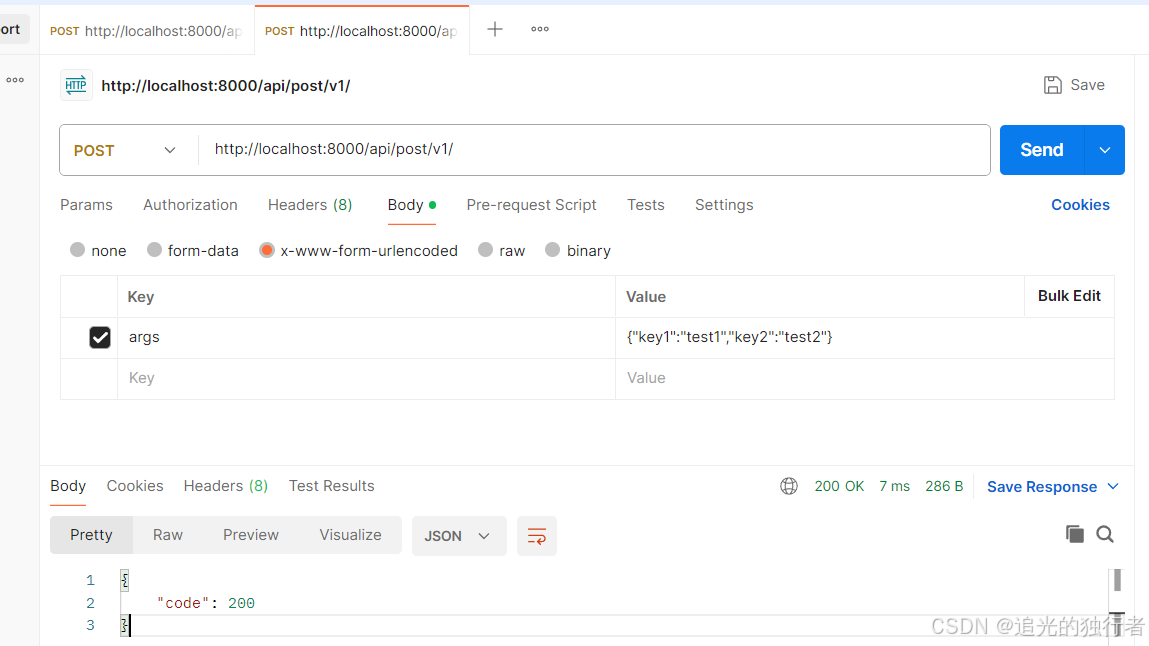Select the binary body type

click(553, 250)
